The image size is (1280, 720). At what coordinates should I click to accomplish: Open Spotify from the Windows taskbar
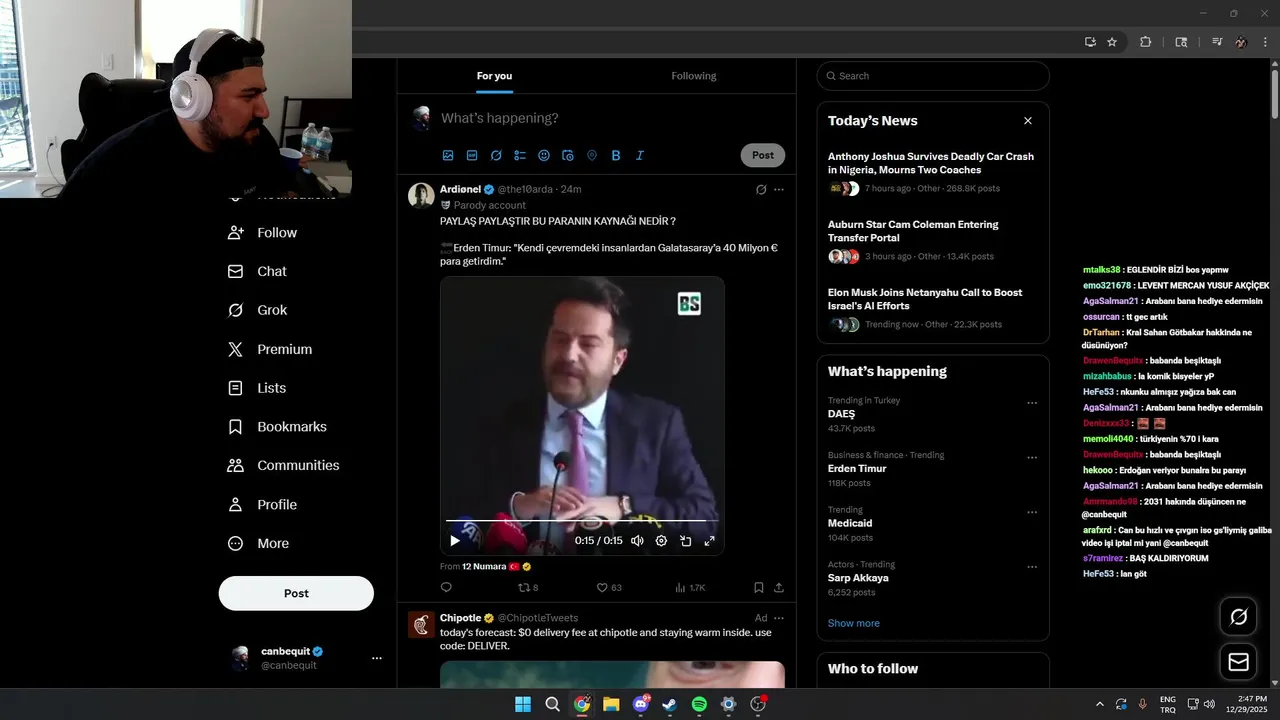tap(699, 704)
